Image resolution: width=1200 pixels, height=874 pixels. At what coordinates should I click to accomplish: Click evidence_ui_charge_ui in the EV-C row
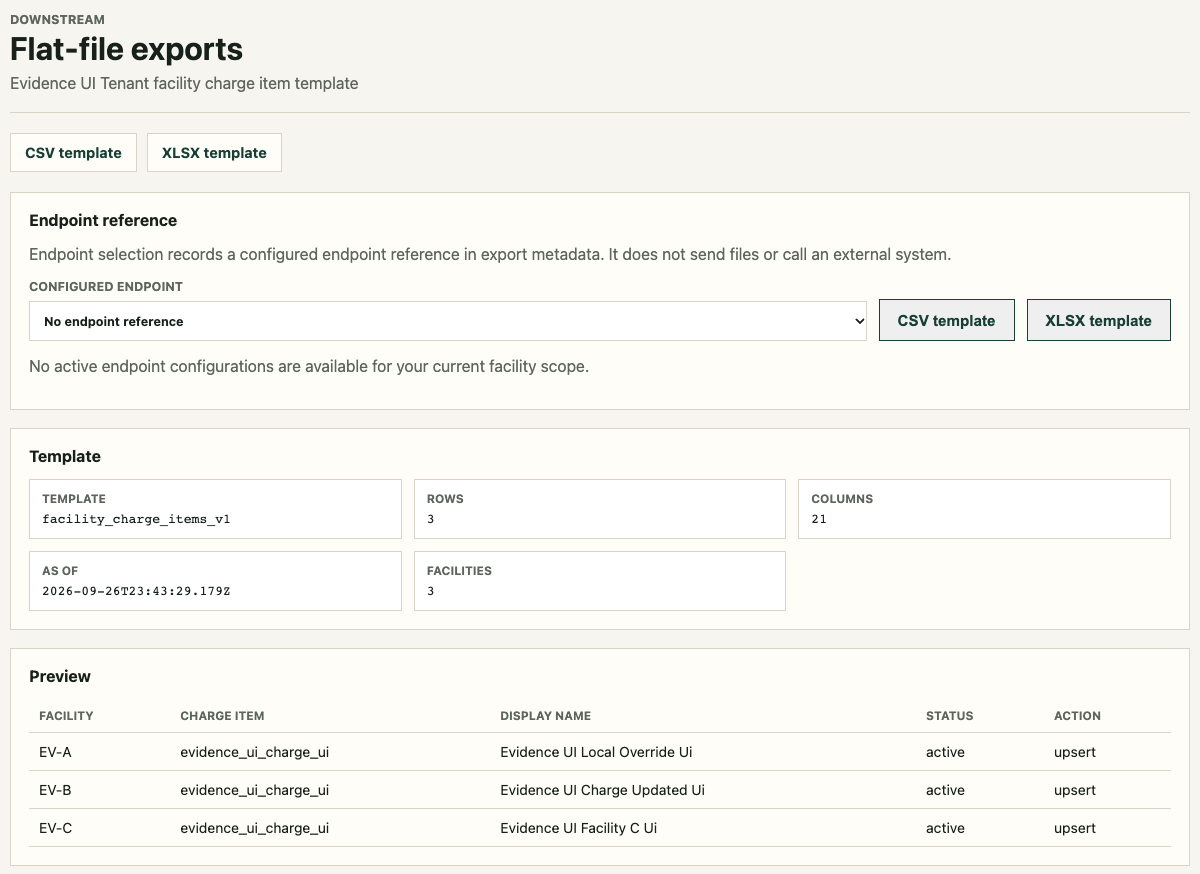(x=254, y=828)
